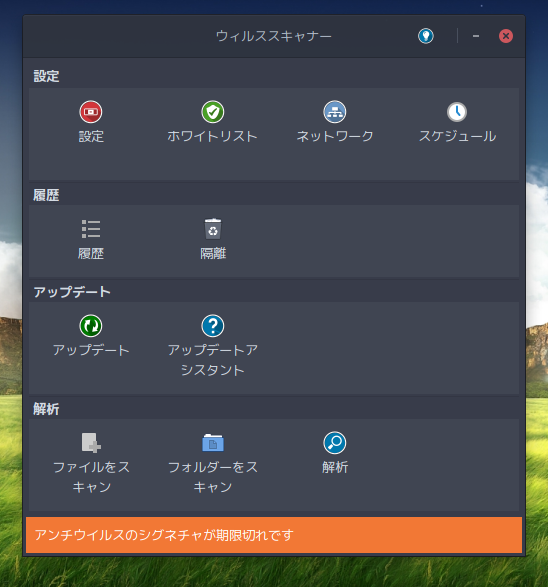Open the 隔離 quarantine trash icon
Viewport: 548px width, 587px height.
[x=213, y=228]
